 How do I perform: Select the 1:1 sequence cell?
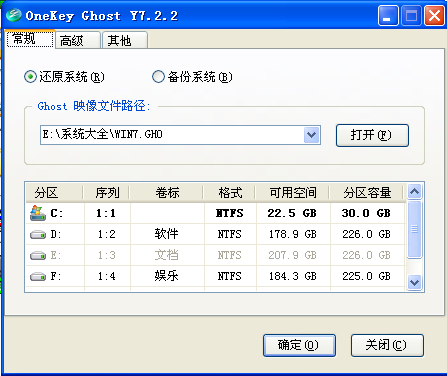coord(106,213)
